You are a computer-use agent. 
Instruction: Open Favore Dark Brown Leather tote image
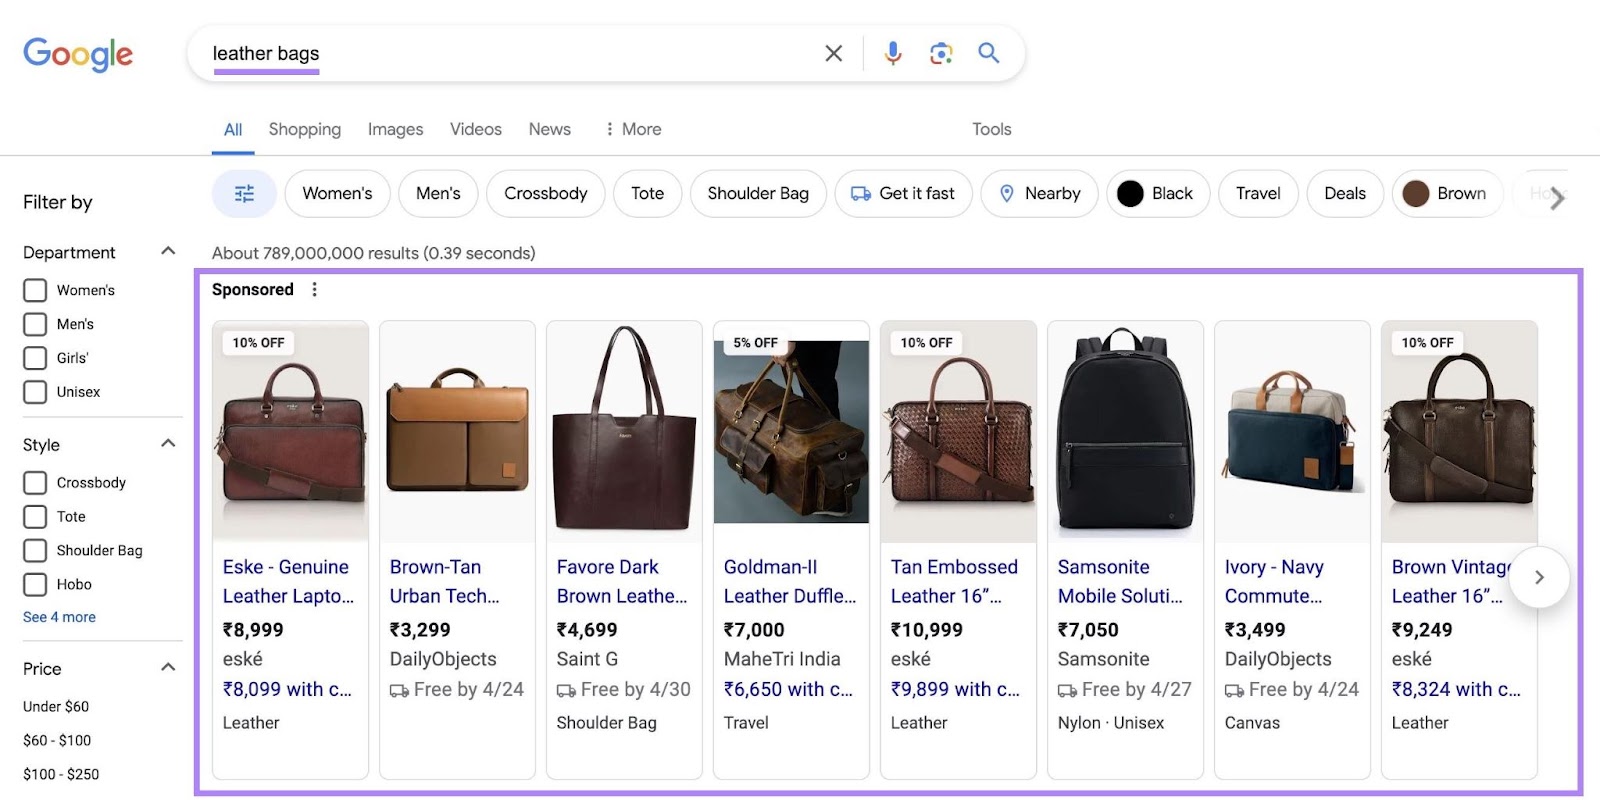click(624, 432)
